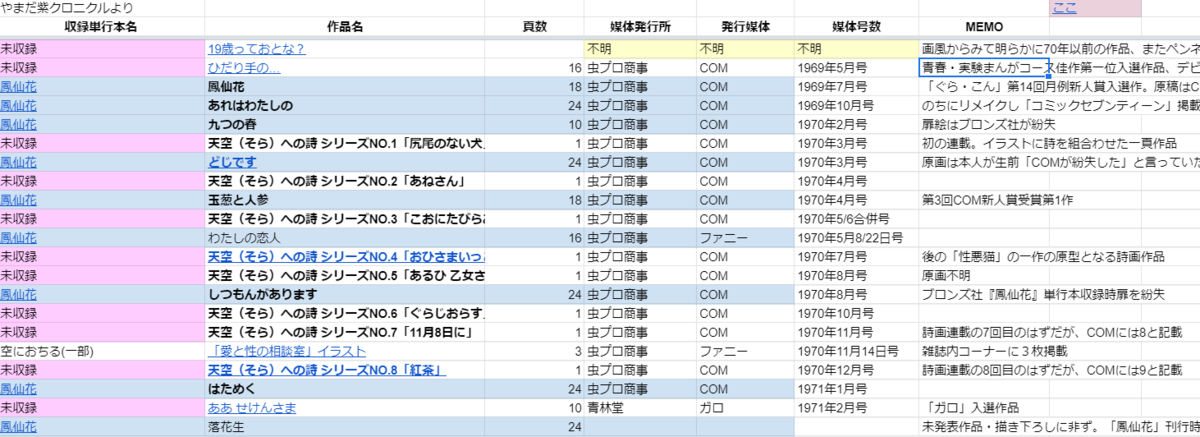Select the memo cell '「ガロ」入選作品'
This screenshot has height=437, width=1200.
tap(984, 408)
